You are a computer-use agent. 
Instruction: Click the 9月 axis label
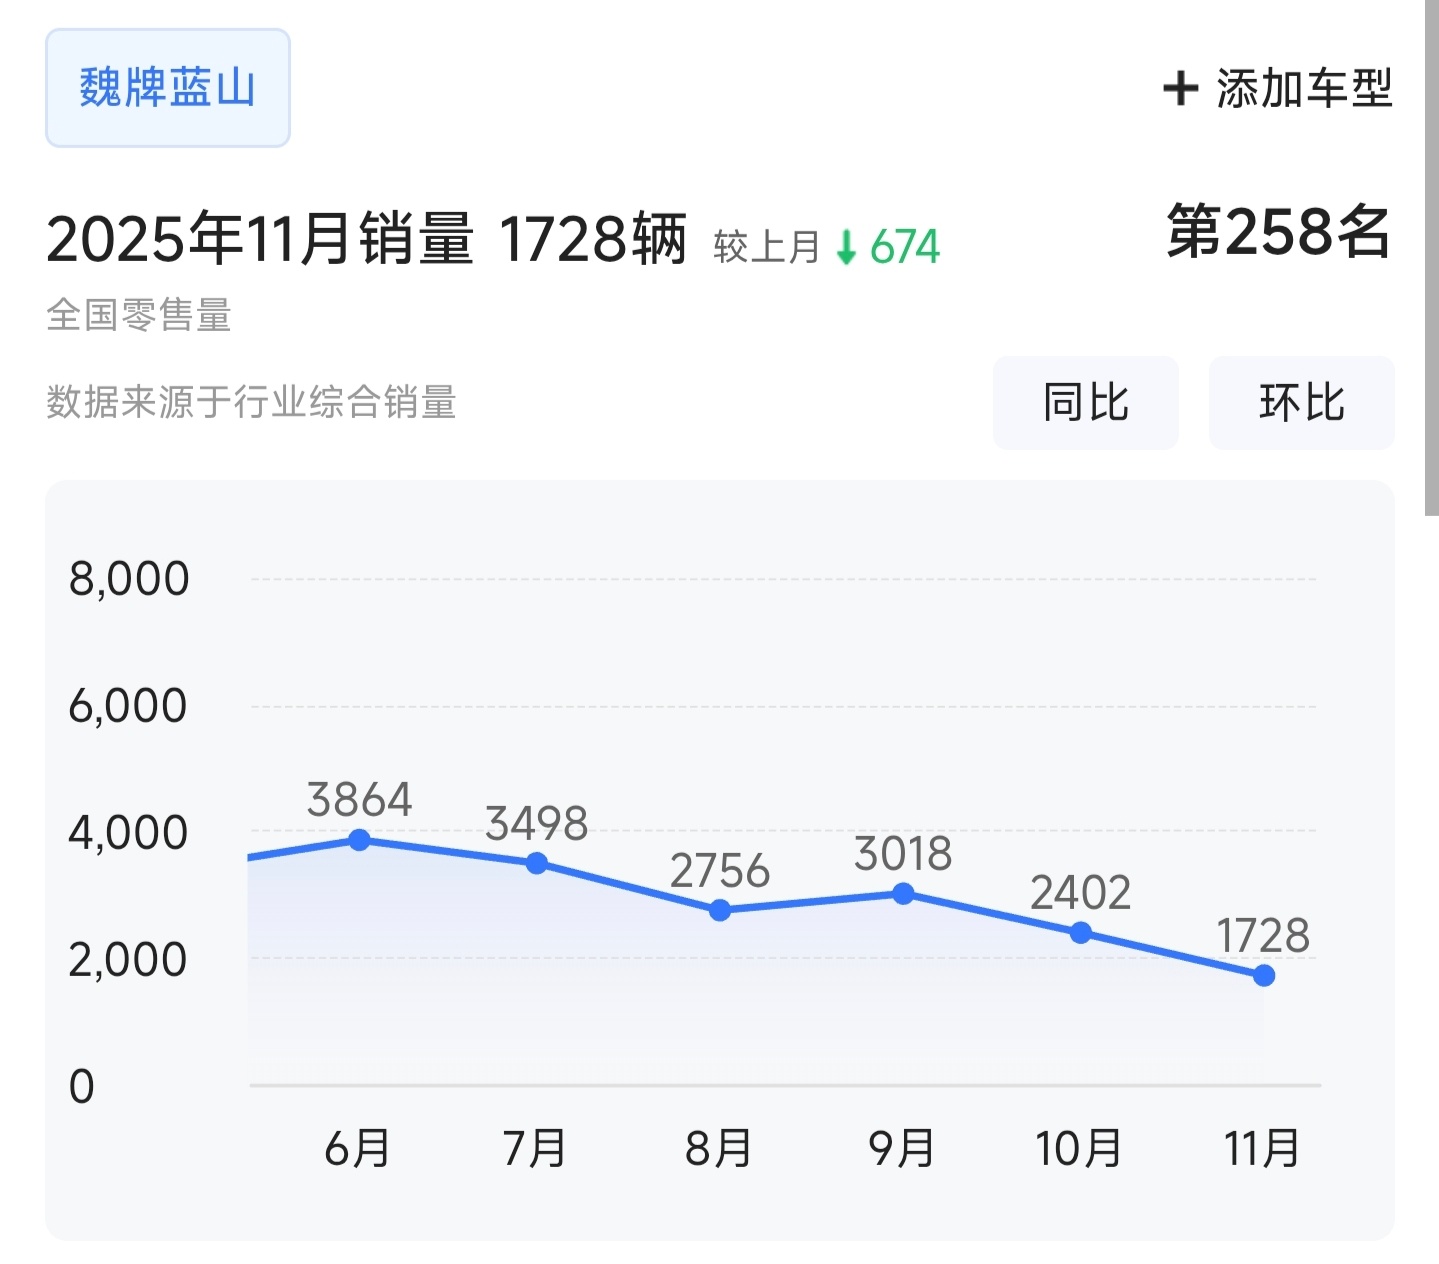coord(901,1148)
